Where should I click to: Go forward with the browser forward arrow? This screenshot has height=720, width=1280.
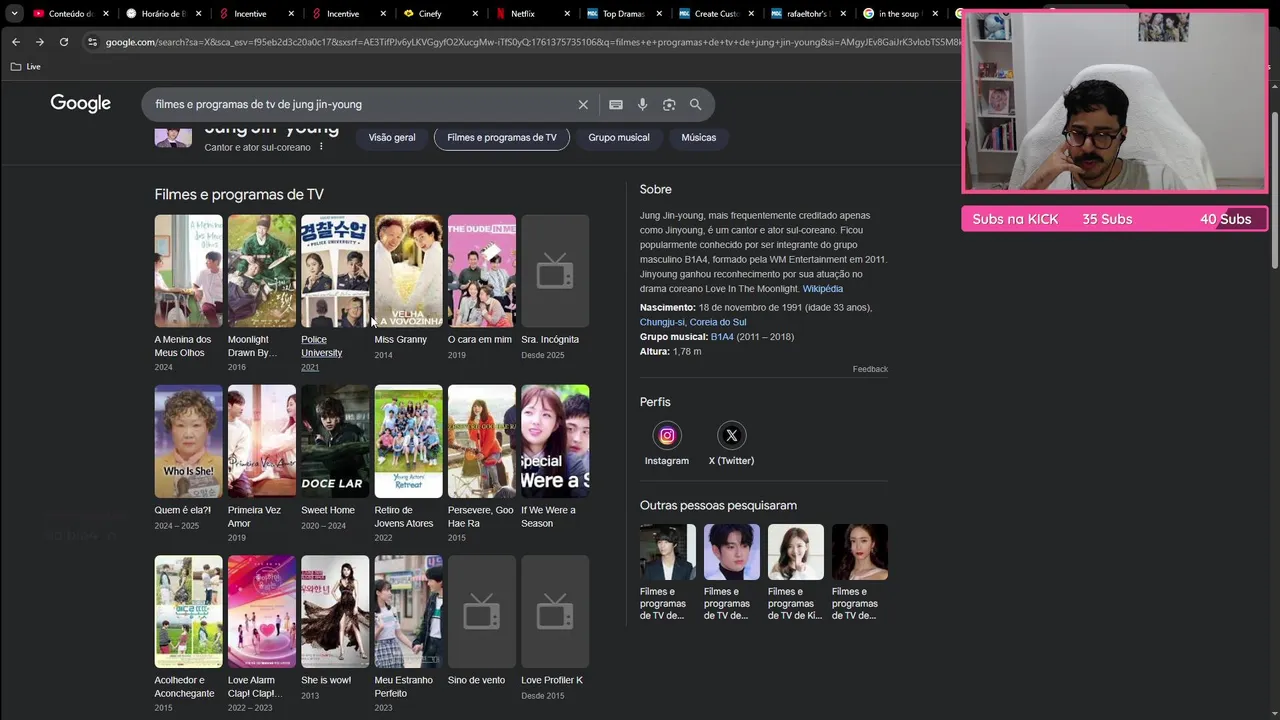pyautogui.click(x=39, y=42)
